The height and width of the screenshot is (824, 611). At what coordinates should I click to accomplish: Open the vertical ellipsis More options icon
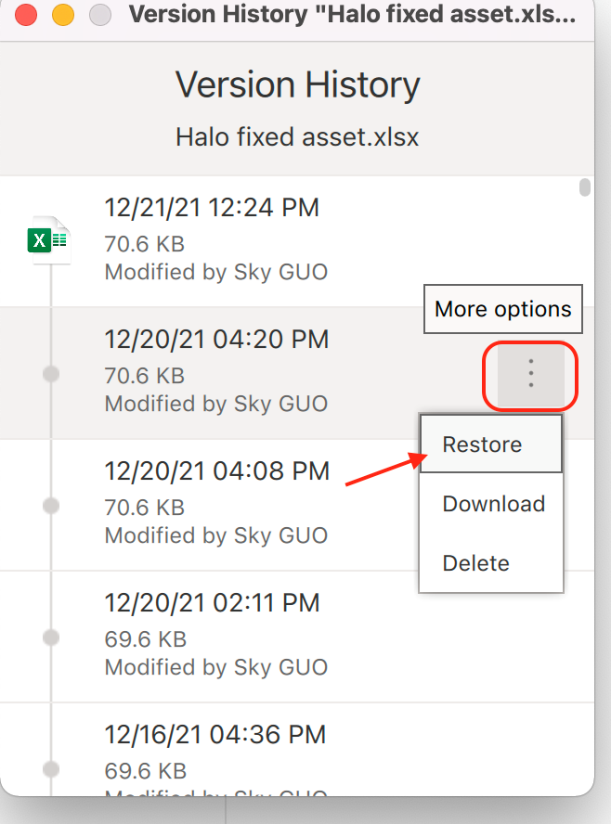[x=529, y=374]
